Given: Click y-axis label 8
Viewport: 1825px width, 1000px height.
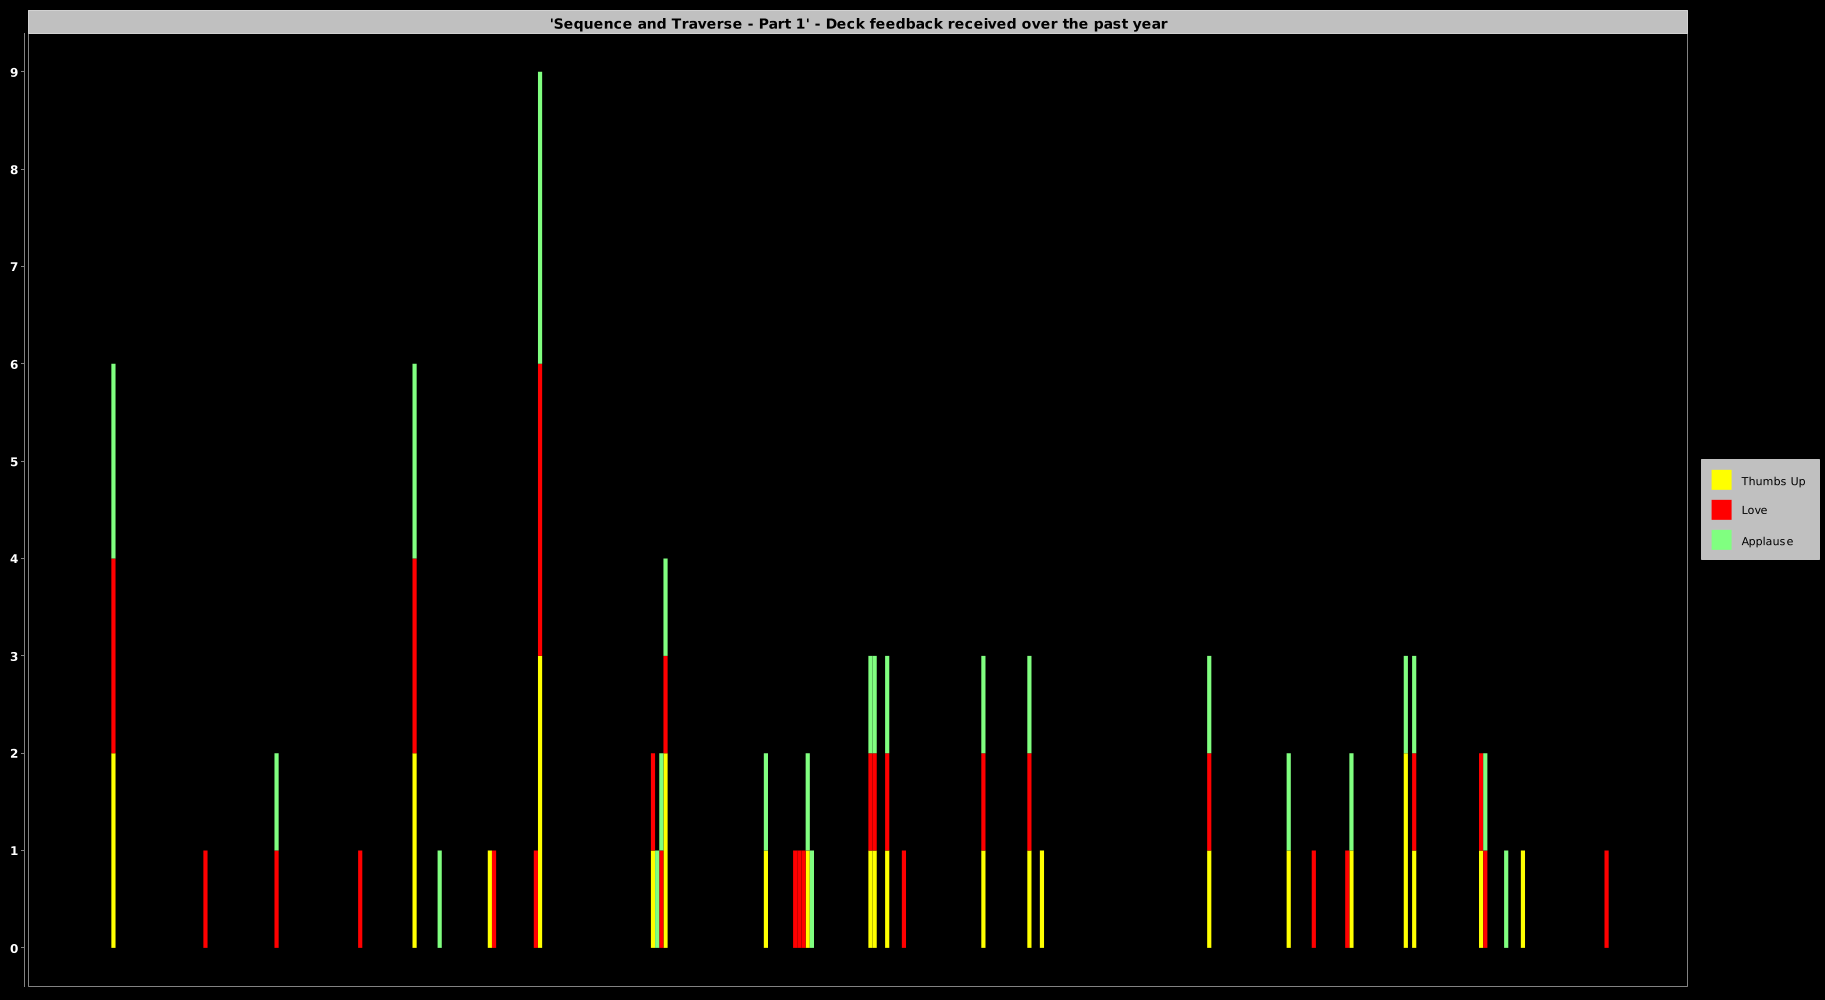Looking at the screenshot, I should (x=14, y=170).
